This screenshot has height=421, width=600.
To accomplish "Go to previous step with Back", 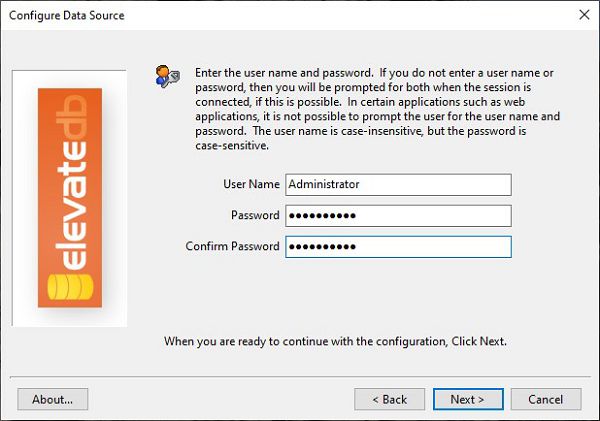I will (390, 399).
